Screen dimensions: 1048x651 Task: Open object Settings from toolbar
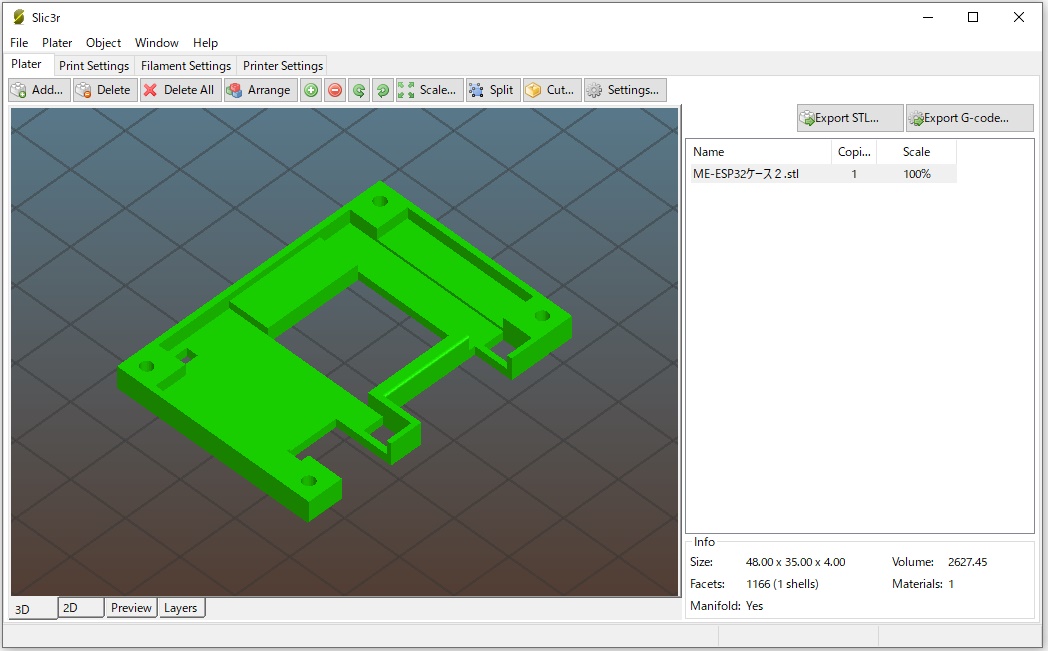pyautogui.click(x=624, y=90)
